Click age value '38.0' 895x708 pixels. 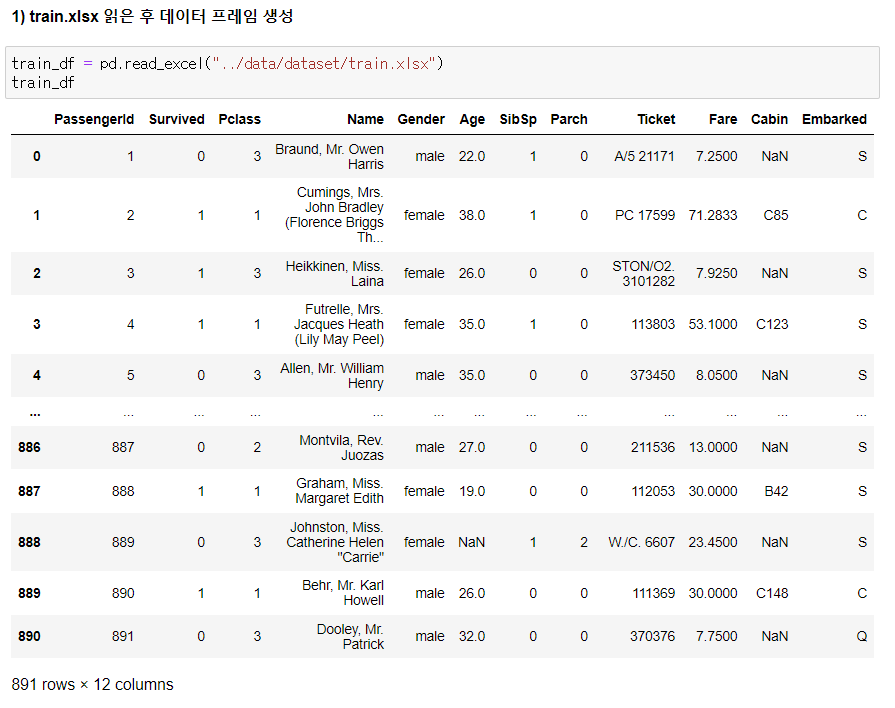[x=472, y=215]
